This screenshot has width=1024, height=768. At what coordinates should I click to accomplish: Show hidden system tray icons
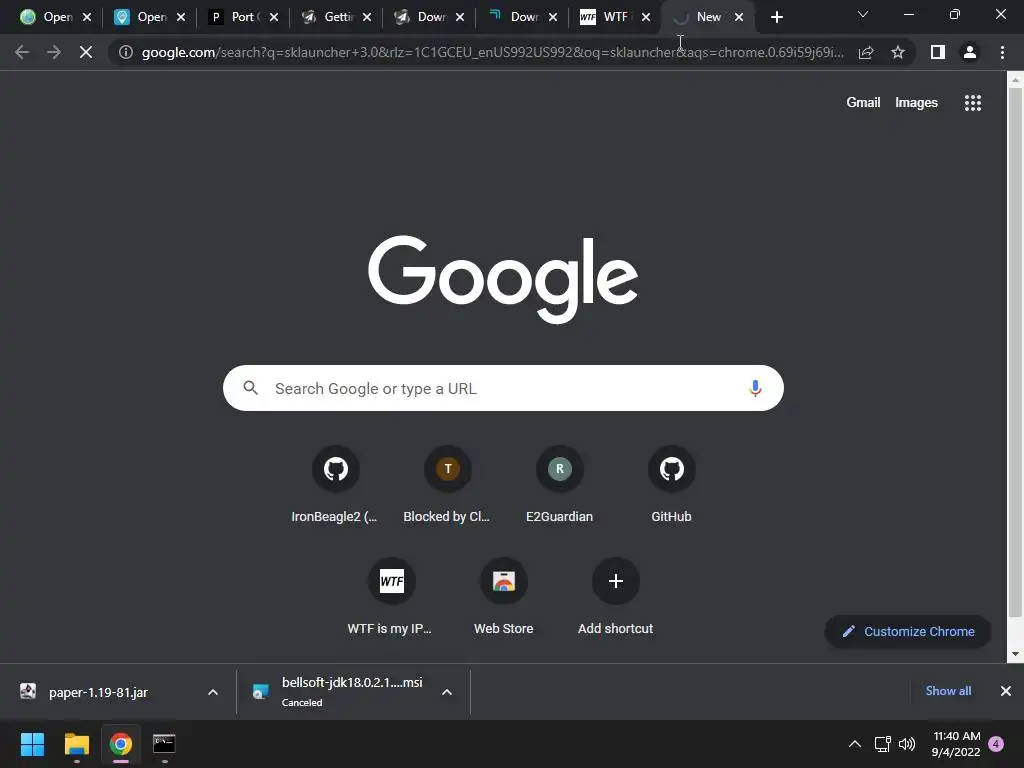coord(854,744)
